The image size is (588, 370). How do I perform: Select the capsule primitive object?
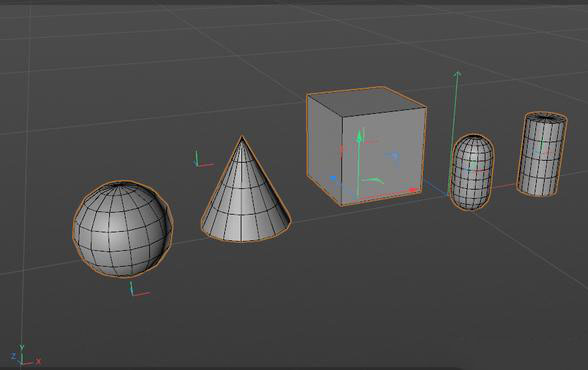coord(472,172)
